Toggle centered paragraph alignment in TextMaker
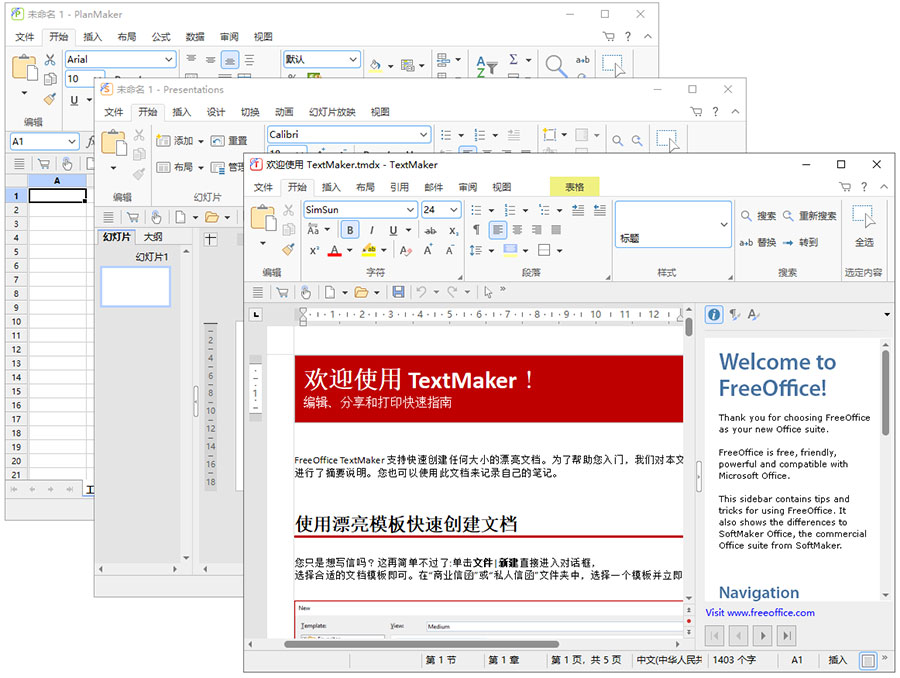The height and width of the screenshot is (678, 900). (x=517, y=230)
